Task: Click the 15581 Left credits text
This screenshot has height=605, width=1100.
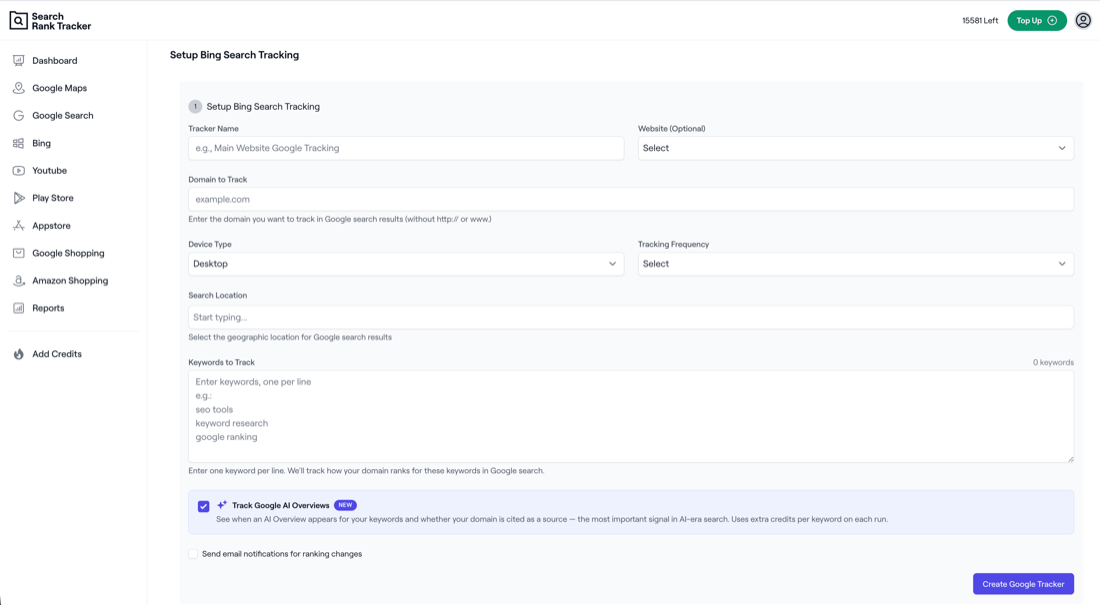Action: pos(980,20)
